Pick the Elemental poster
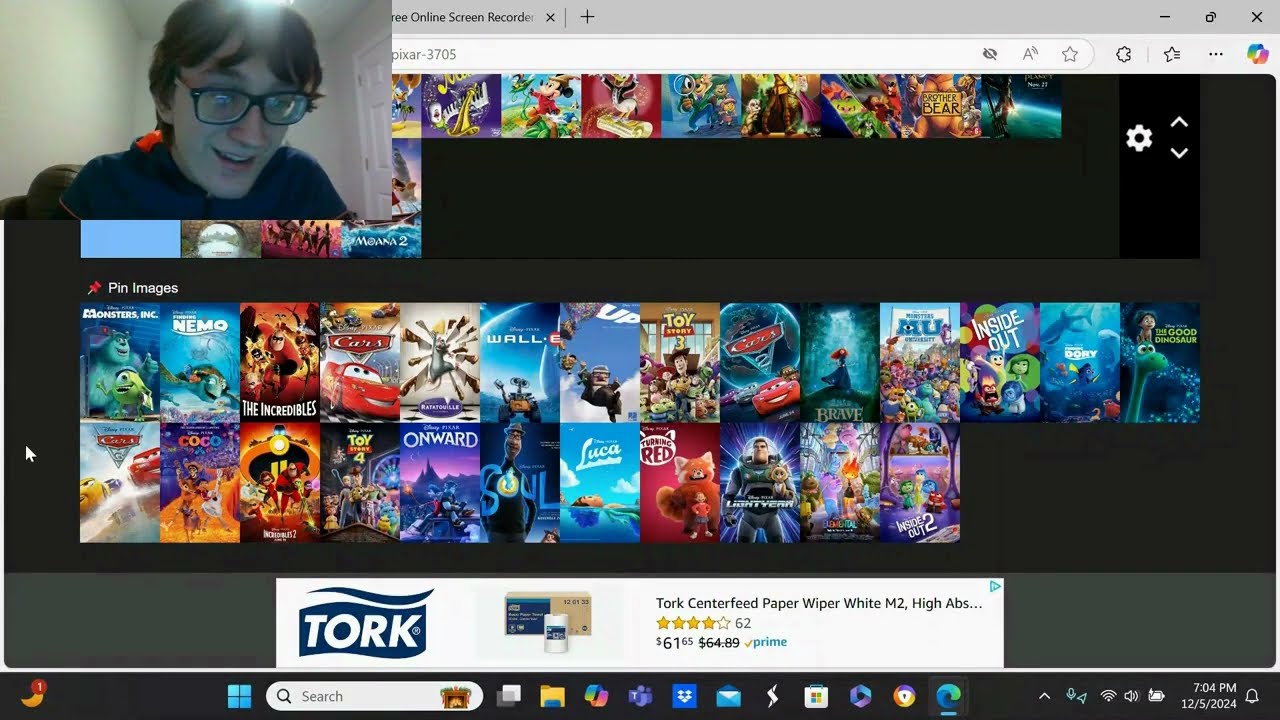 tap(840, 483)
